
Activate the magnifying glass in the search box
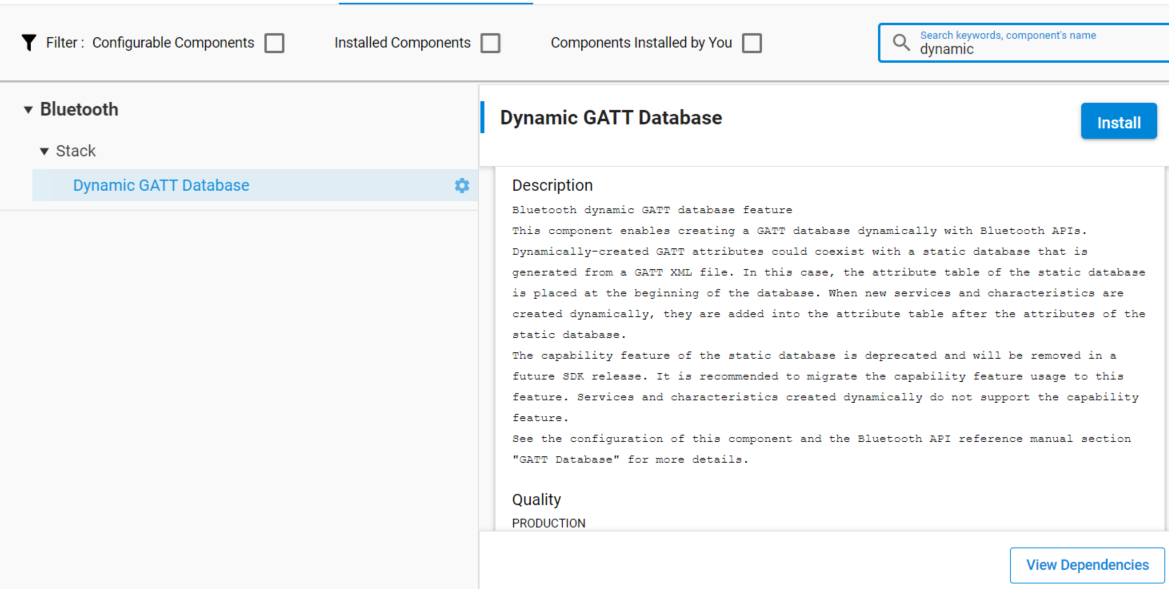(x=901, y=42)
